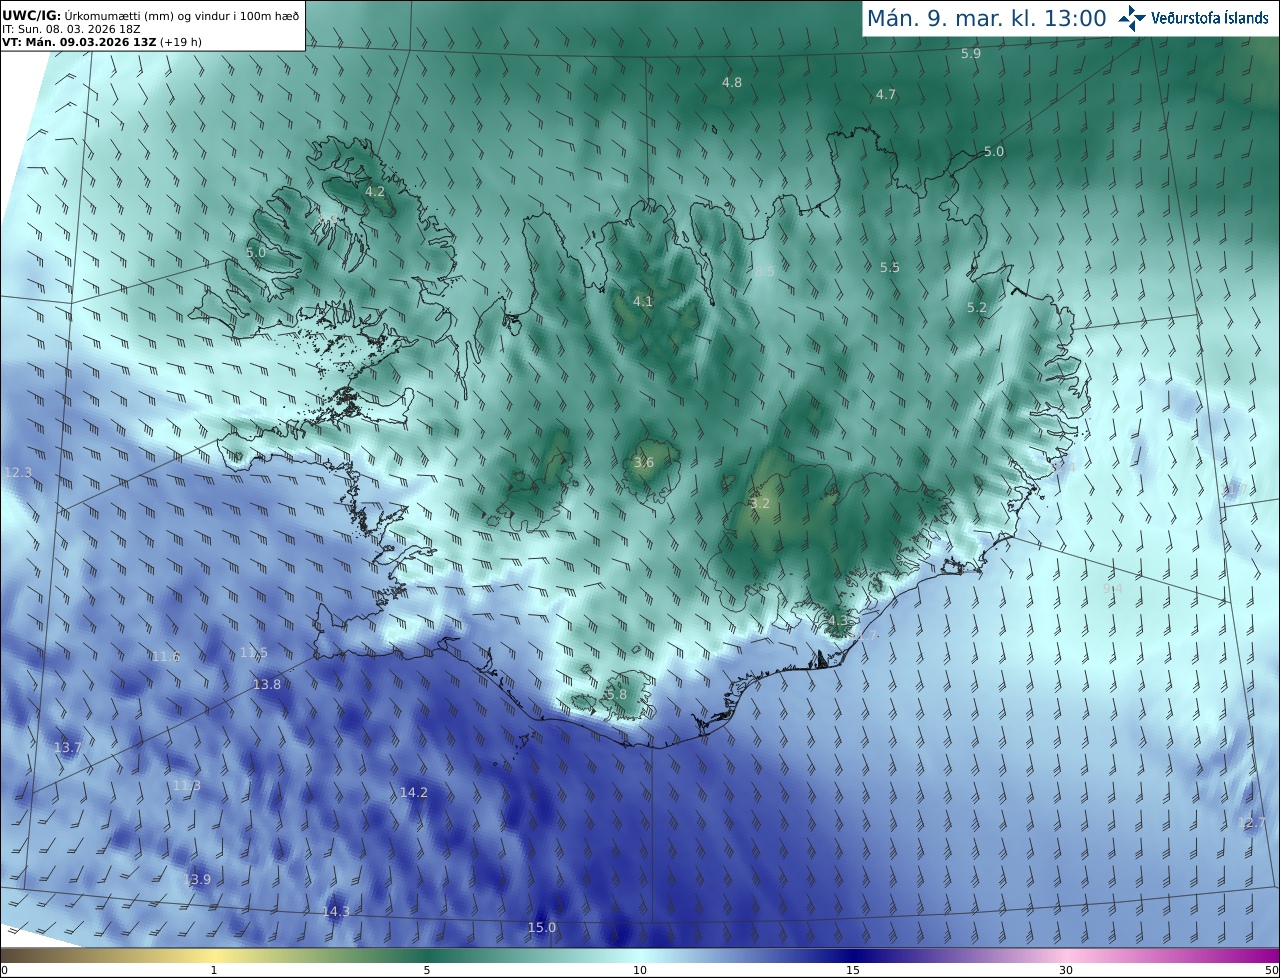Pick the pink colorbar segment near 30 mm
The height and width of the screenshot is (978, 1280).
[1066, 955]
